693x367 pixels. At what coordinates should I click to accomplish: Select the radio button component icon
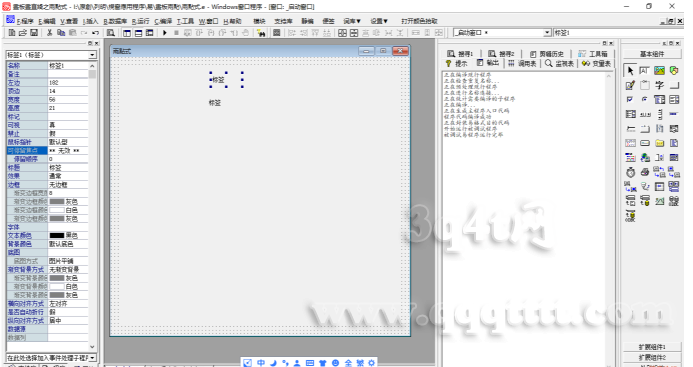pyautogui.click(x=644, y=99)
